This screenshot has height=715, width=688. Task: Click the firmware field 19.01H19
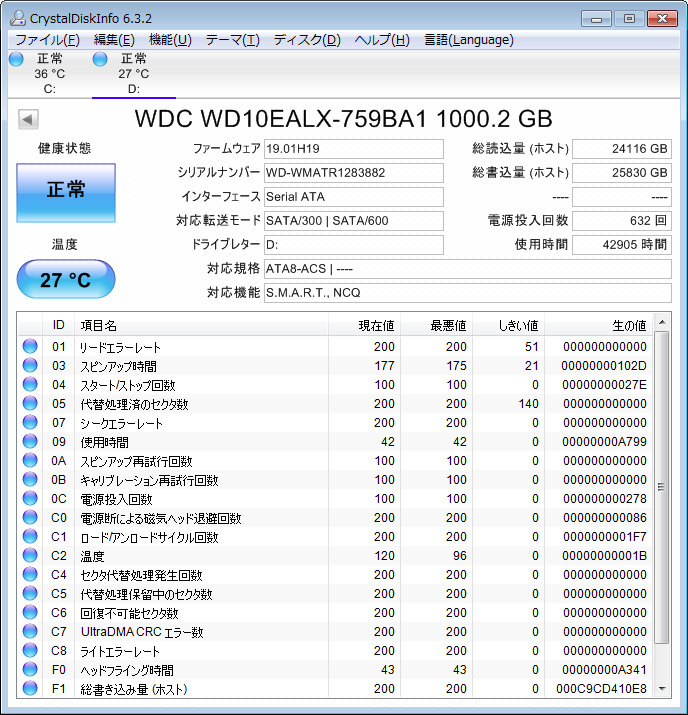353,149
